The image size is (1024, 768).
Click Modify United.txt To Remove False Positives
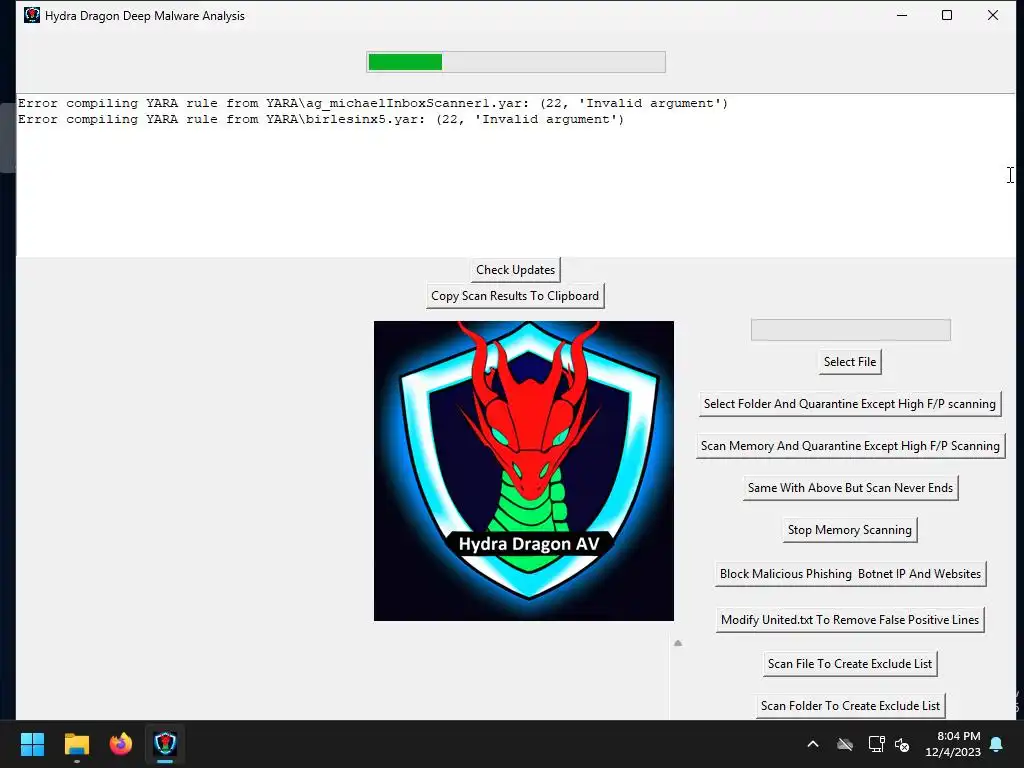click(850, 620)
